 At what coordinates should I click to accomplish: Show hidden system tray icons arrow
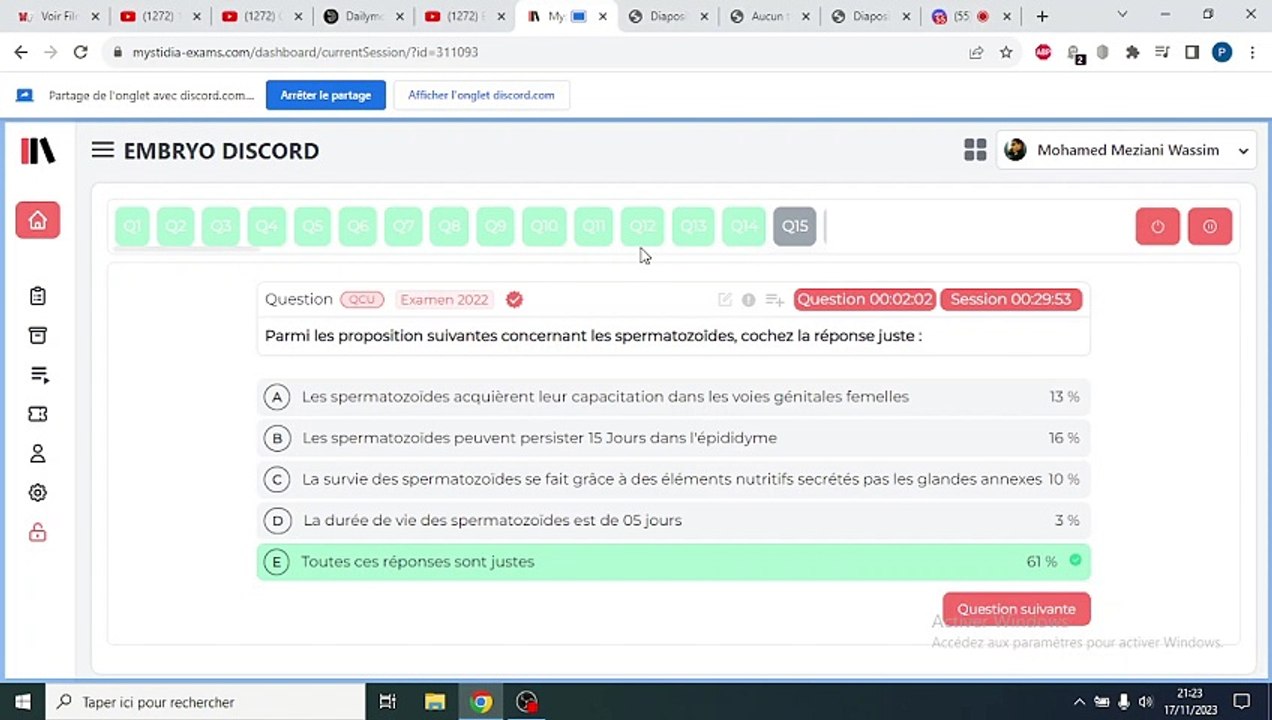(x=1079, y=702)
